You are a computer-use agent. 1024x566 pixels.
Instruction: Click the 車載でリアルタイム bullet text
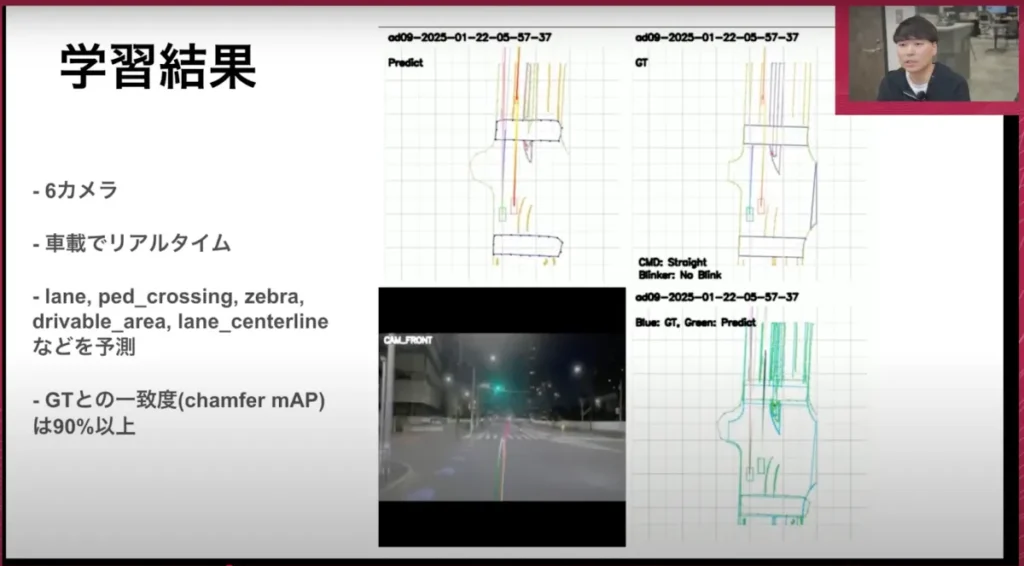[132, 244]
